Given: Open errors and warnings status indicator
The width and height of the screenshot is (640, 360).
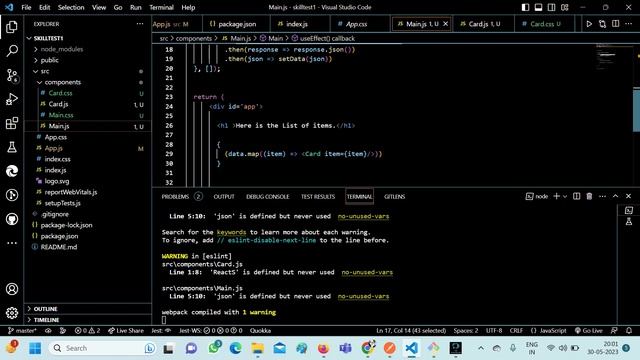Looking at the screenshot, I should click(x=87, y=331).
